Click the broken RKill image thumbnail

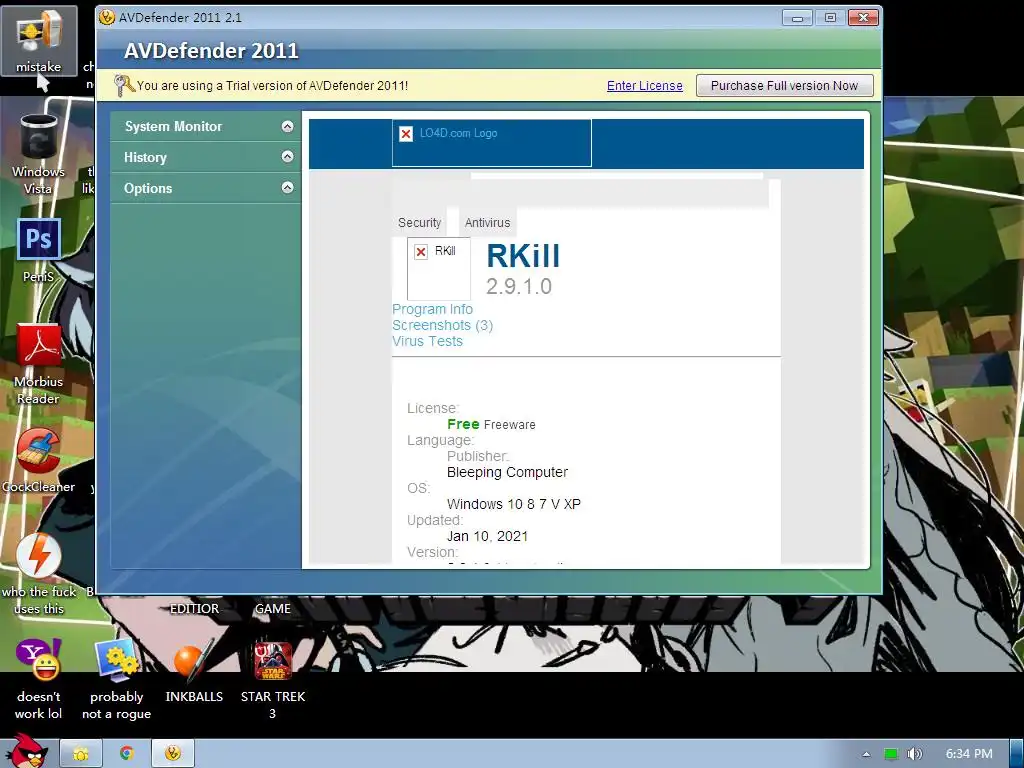[438, 268]
